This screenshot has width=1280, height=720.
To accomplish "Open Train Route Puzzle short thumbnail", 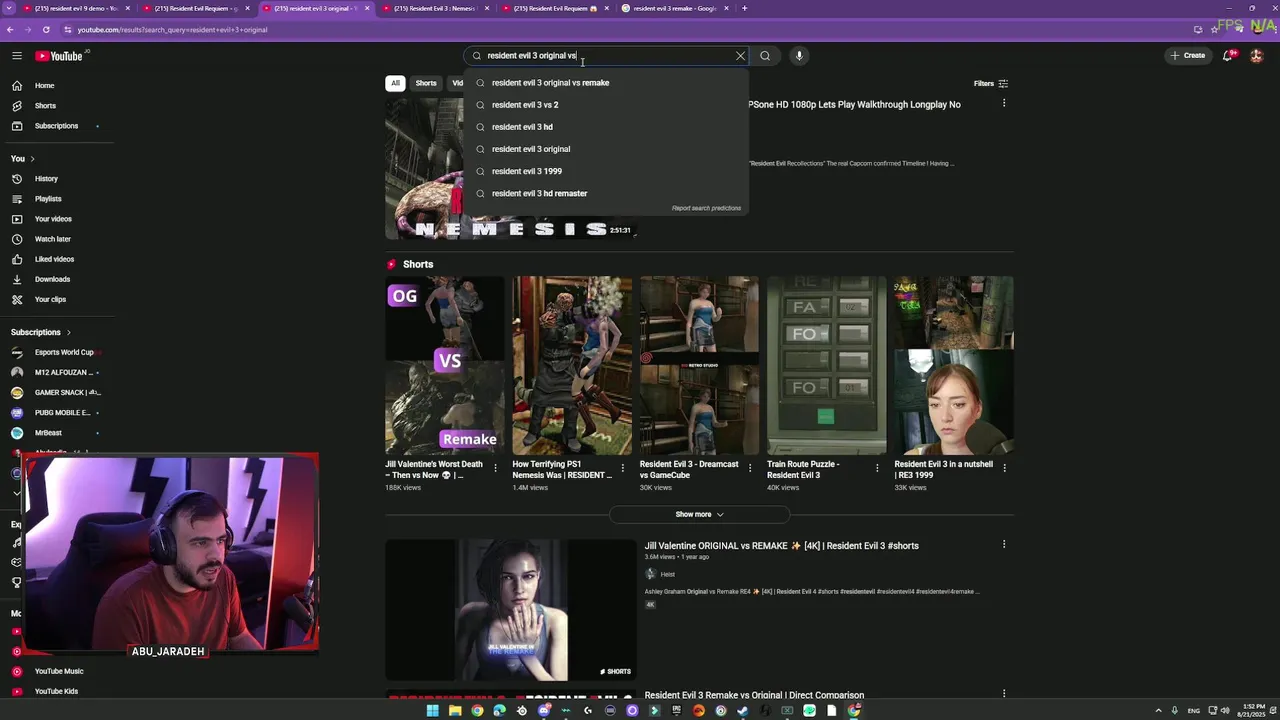I will [x=826, y=366].
